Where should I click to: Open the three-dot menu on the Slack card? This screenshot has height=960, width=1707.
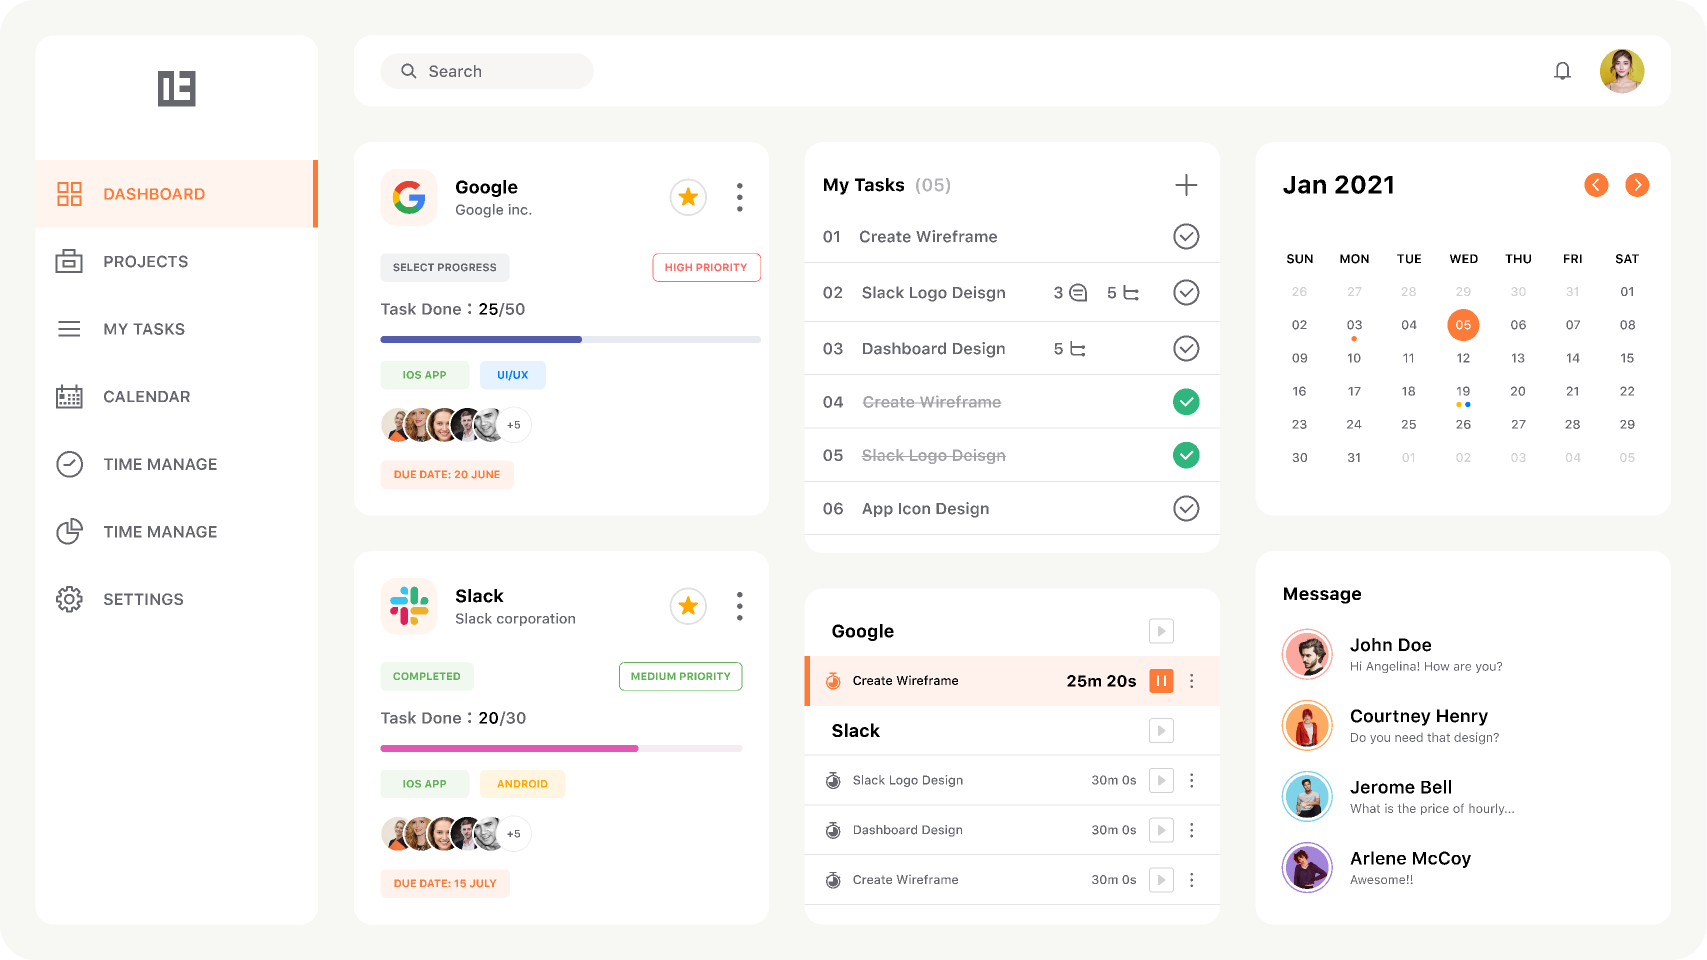739,606
